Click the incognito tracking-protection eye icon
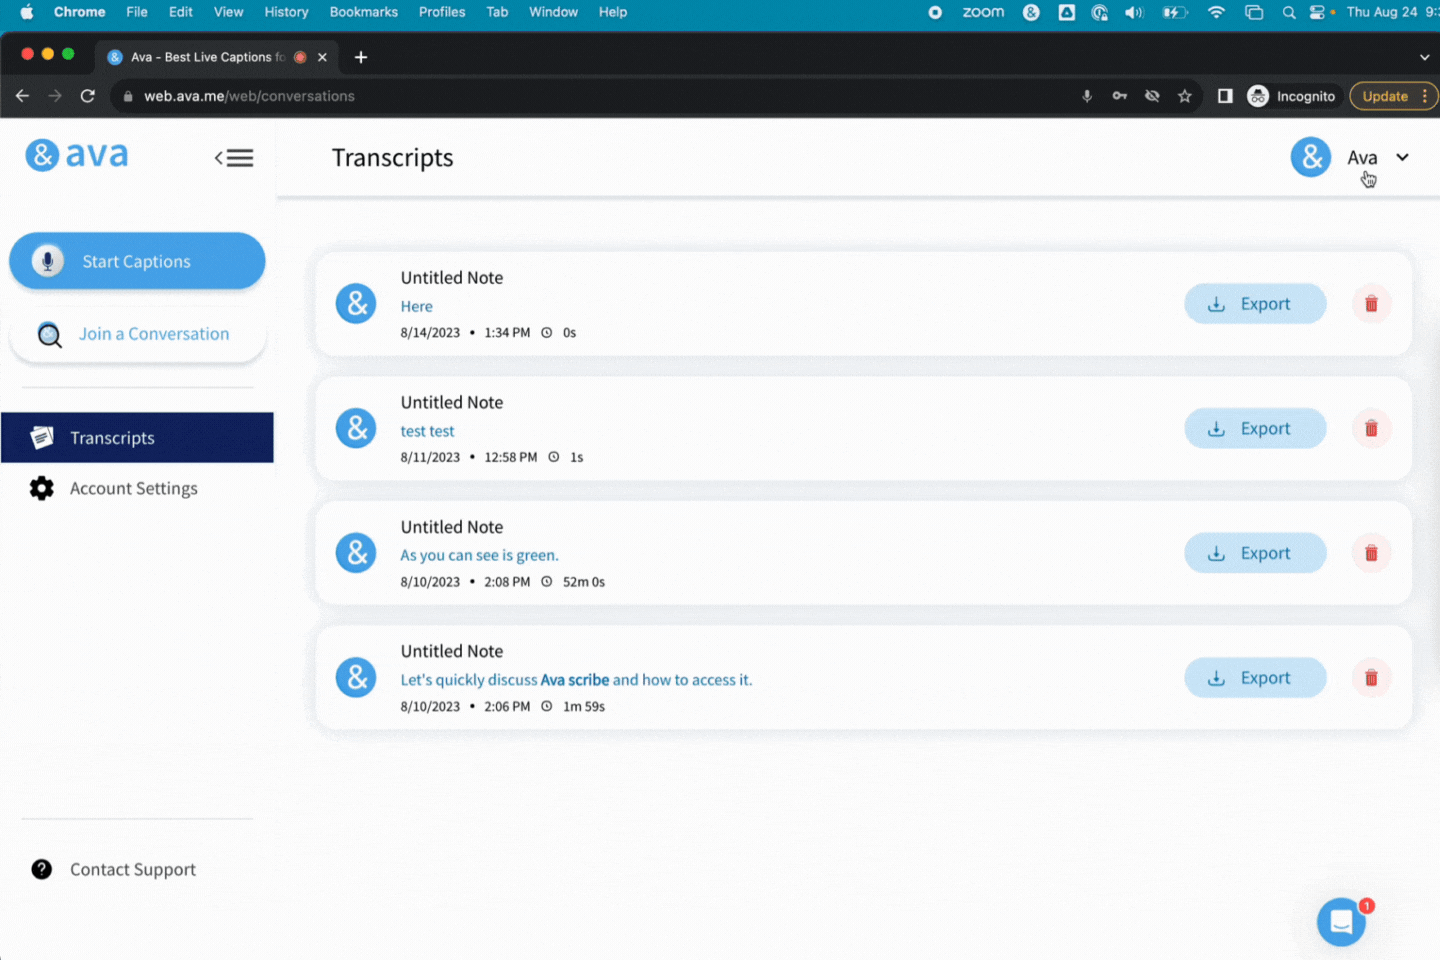The image size is (1440, 960). point(1152,96)
